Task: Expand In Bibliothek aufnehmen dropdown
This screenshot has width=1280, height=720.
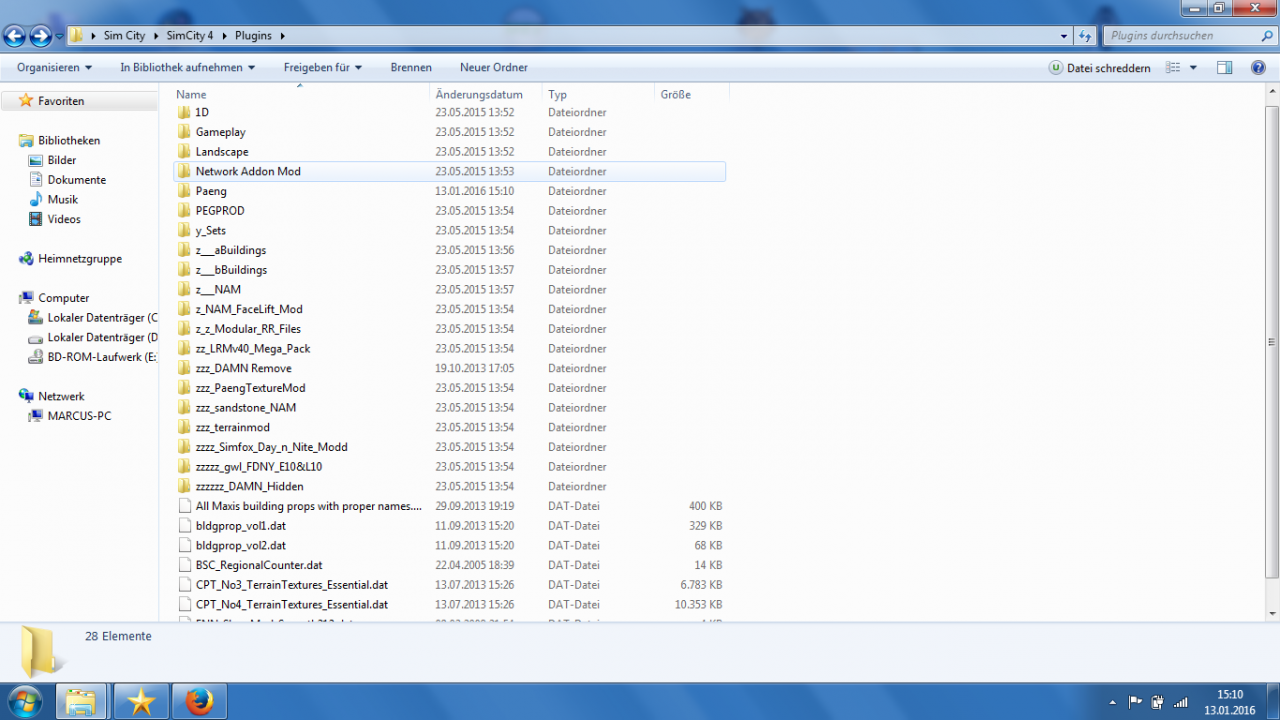Action: pyautogui.click(x=188, y=68)
